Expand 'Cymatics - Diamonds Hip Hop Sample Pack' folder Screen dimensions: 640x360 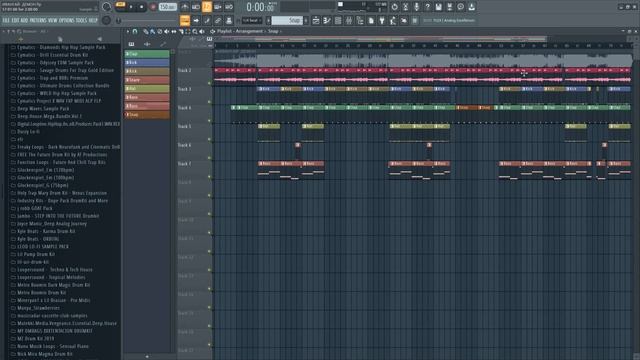pos(61,47)
